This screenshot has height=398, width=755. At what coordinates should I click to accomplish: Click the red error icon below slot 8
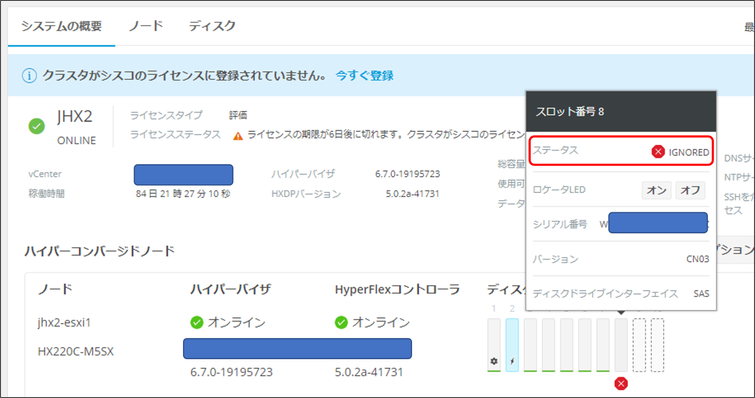621,384
